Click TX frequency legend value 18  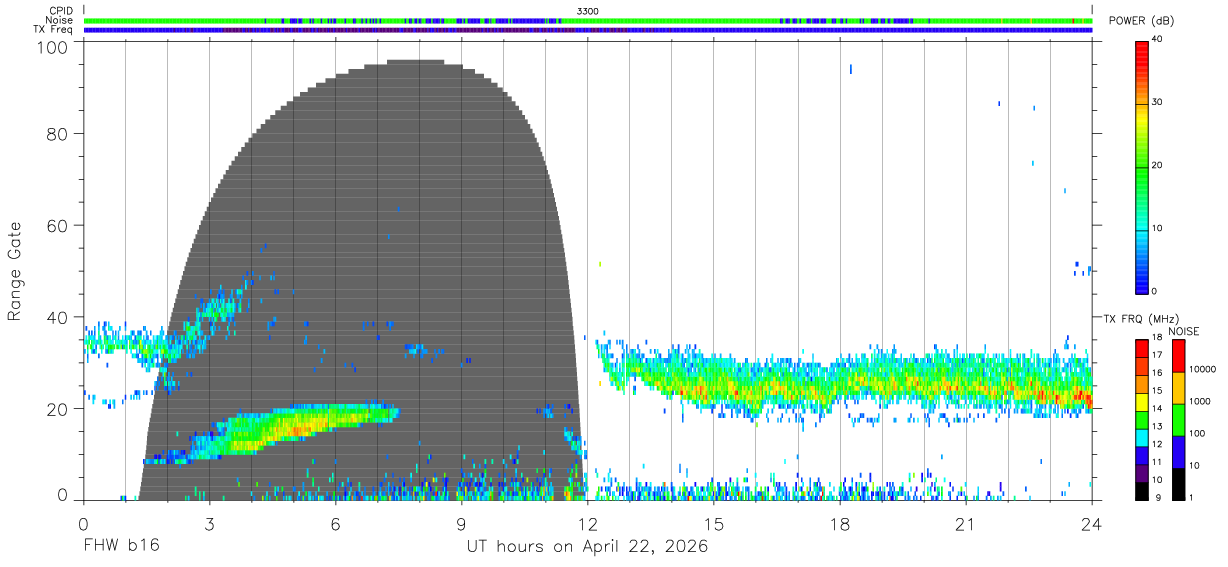[1158, 338]
